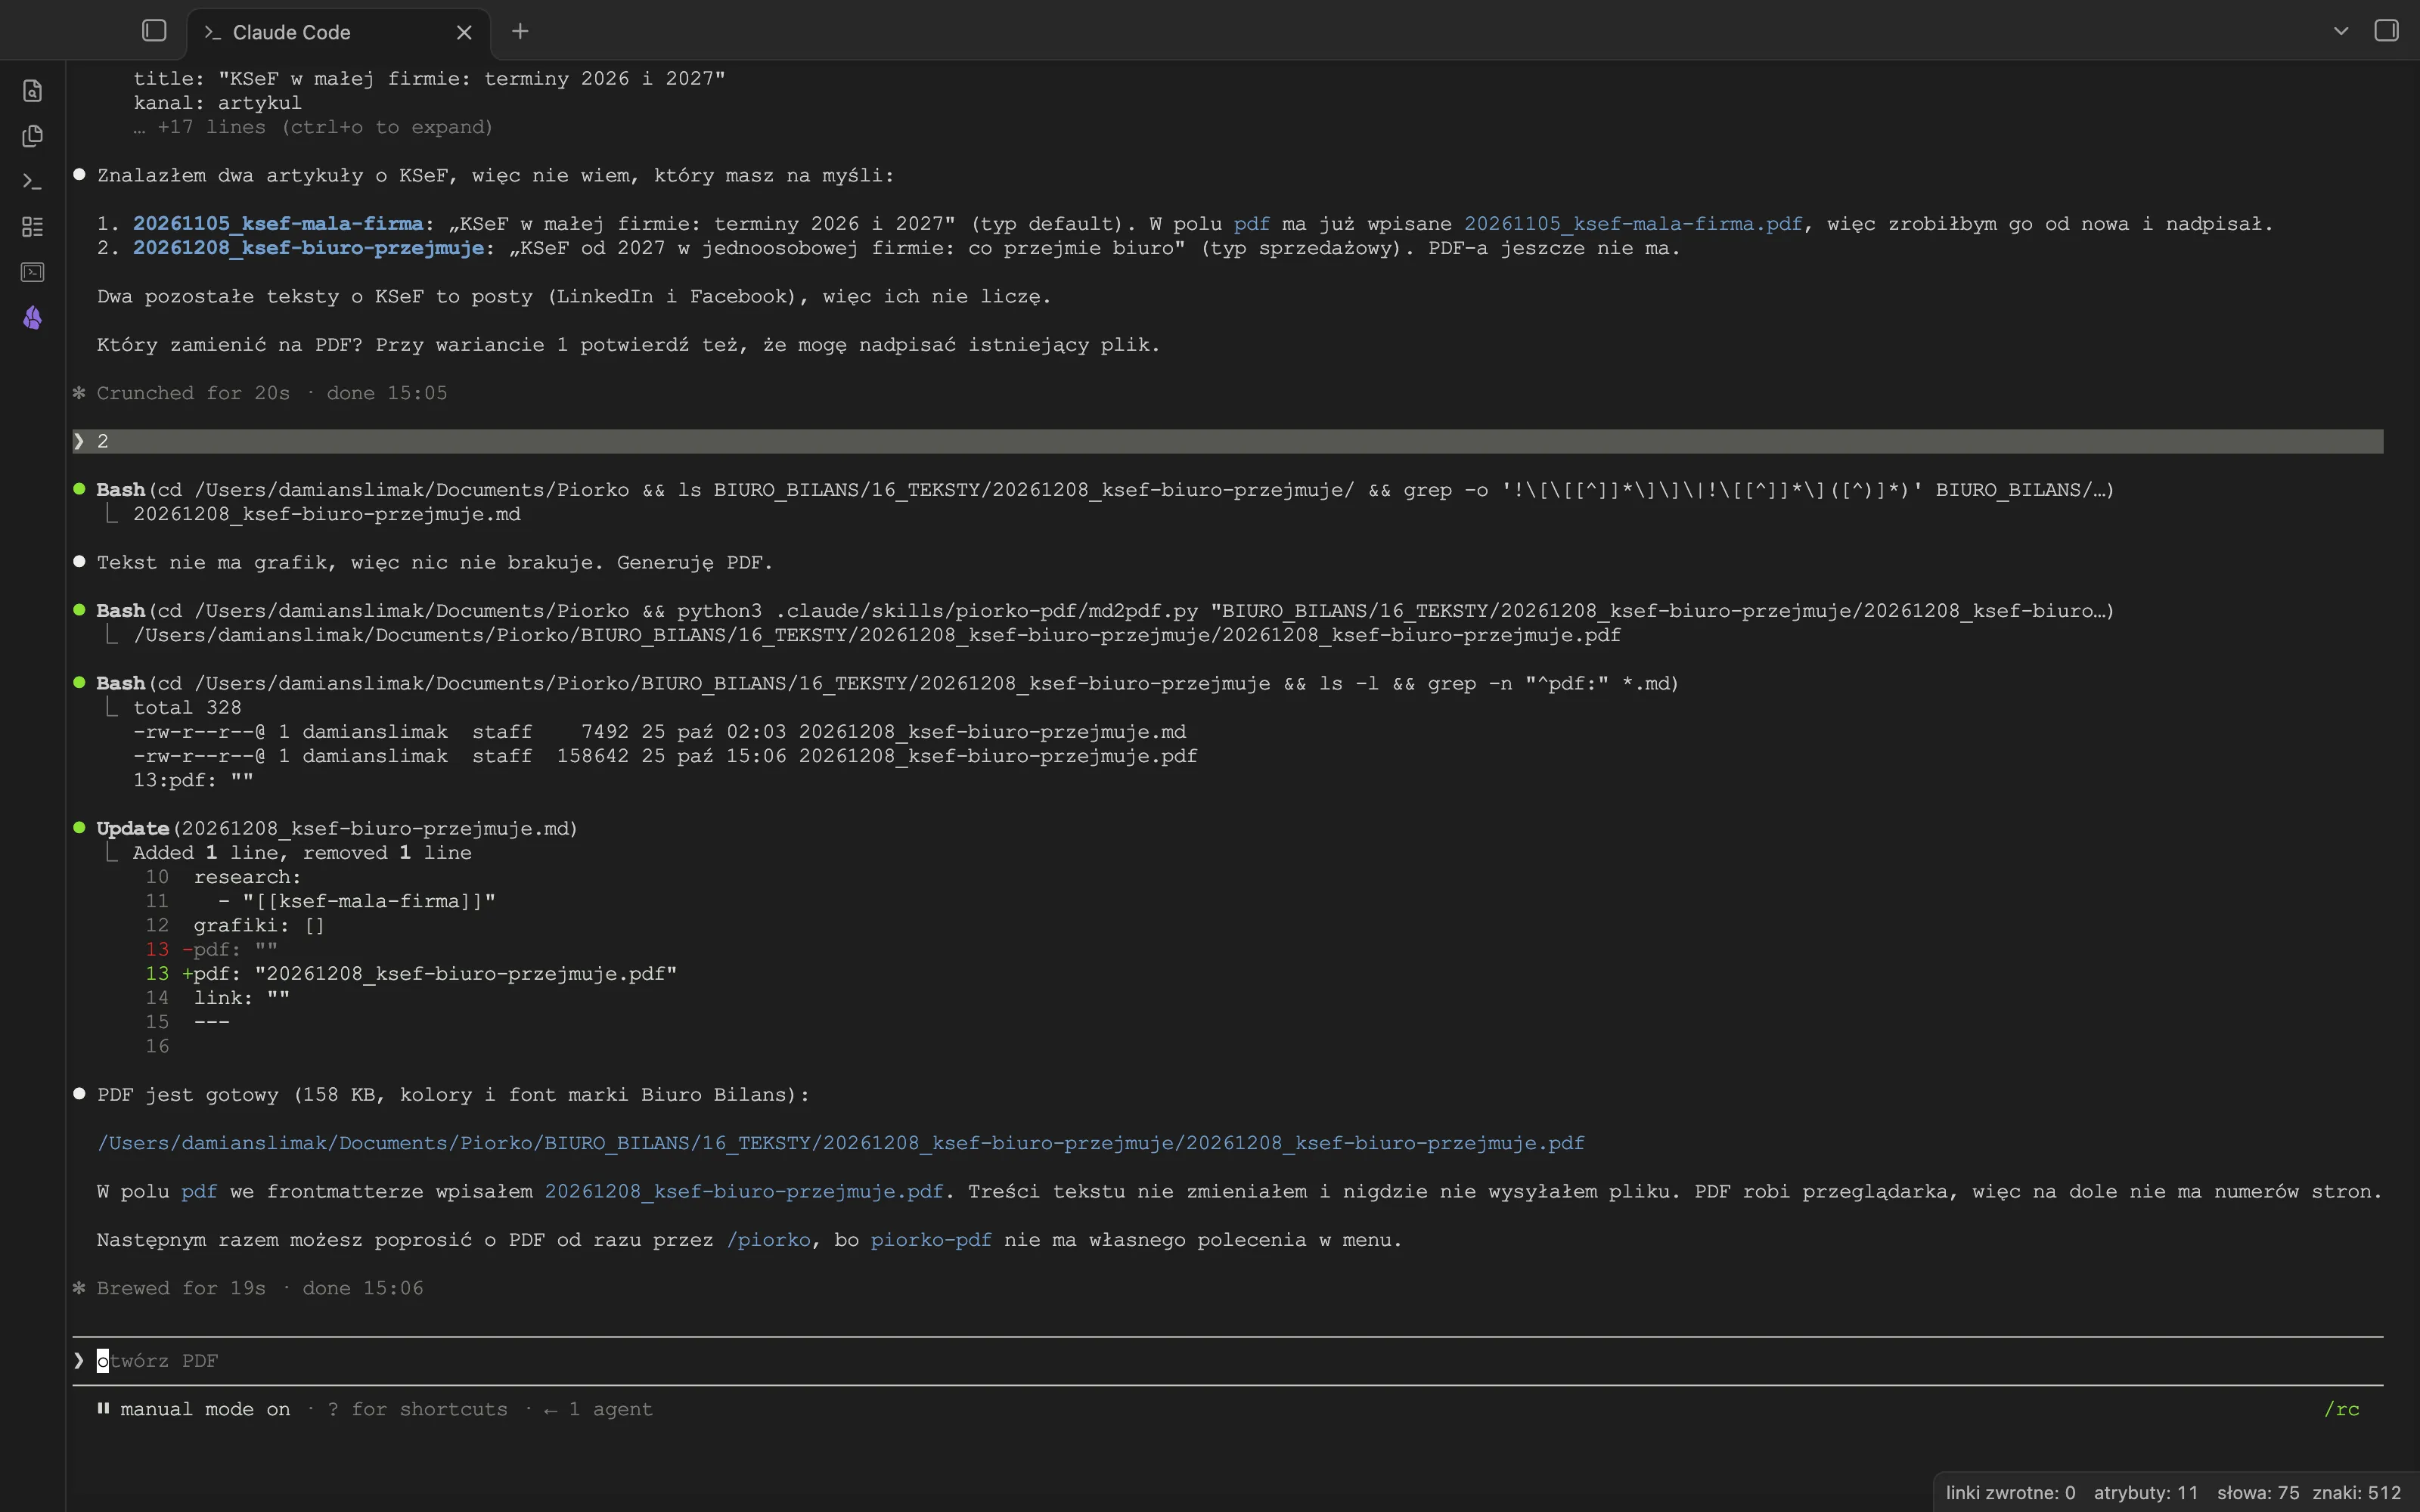Open the file search icon in sidebar
The height and width of the screenshot is (1512, 2420).
coord(32,91)
